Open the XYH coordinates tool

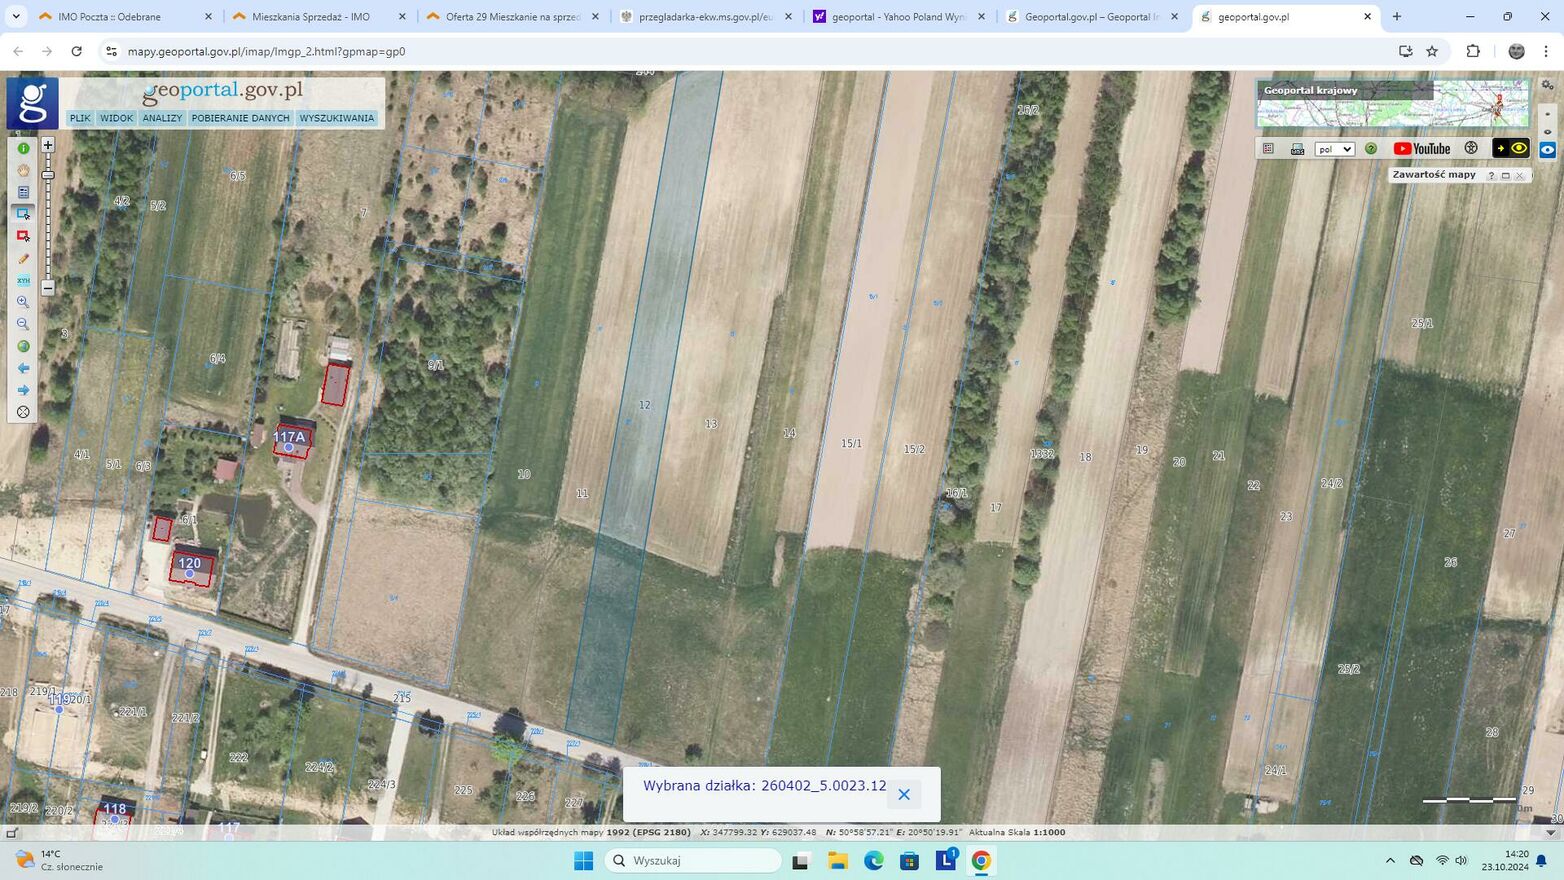(23, 280)
